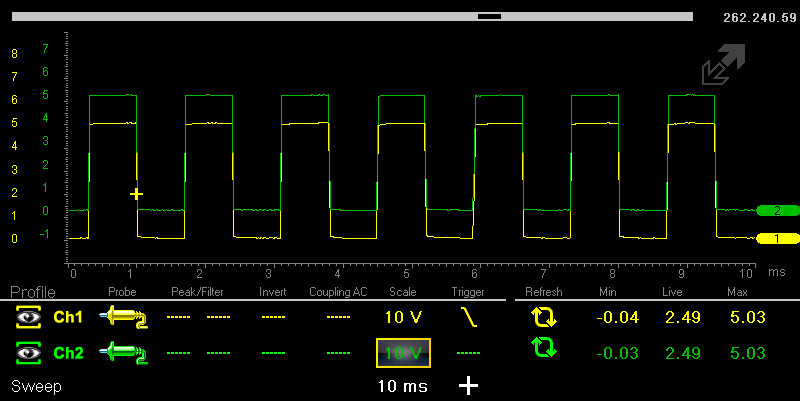Viewport: 800px width, 401px height.
Task: Toggle the Ch1 Invert setting
Action: click(273, 318)
